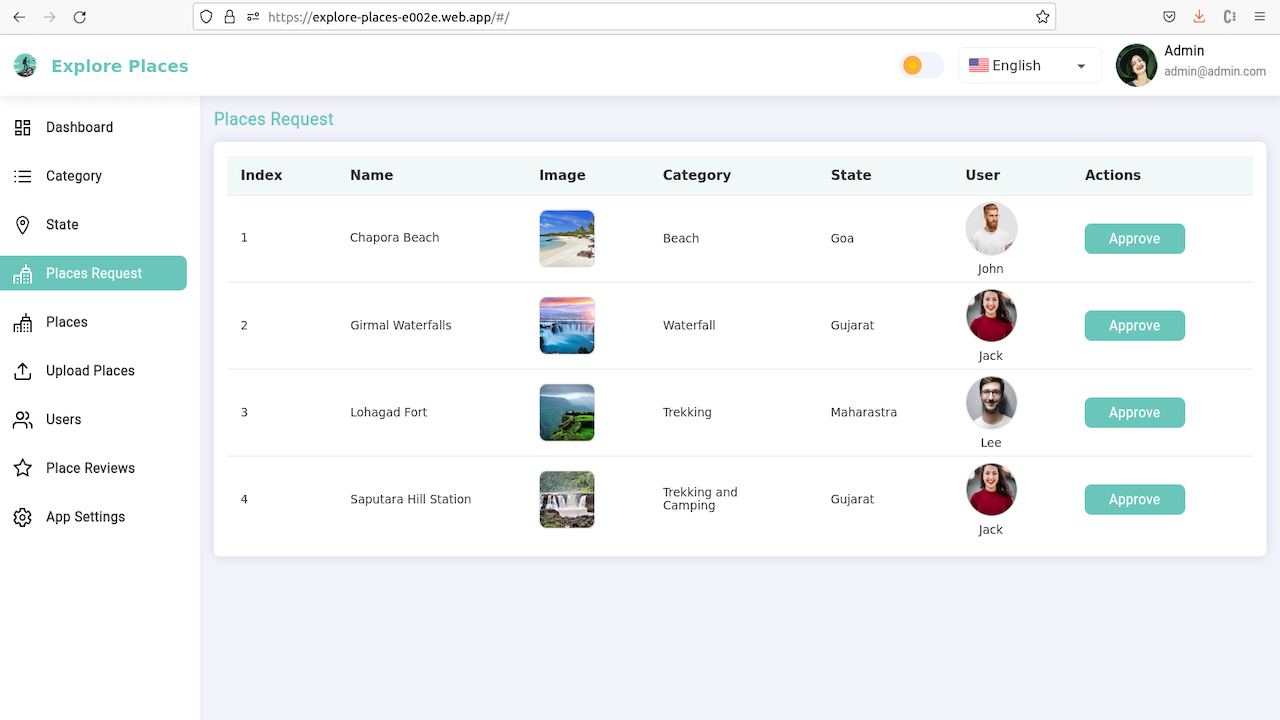Select the Dashboard grid icon
Image resolution: width=1280 pixels, height=720 pixels.
click(x=22, y=127)
